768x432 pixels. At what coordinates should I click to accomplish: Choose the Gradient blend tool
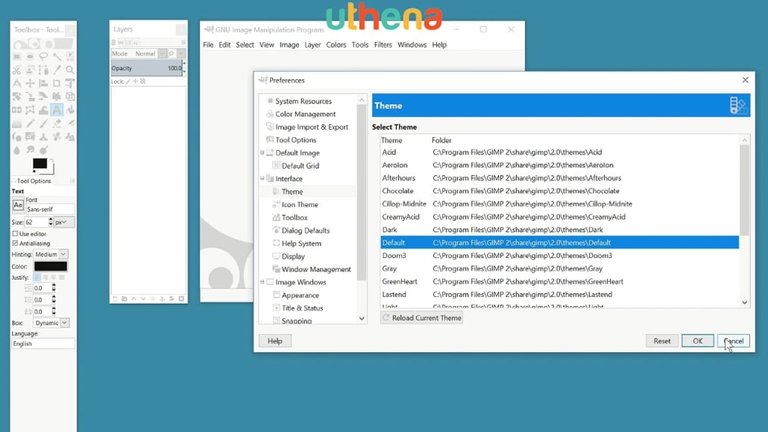(x=16, y=123)
